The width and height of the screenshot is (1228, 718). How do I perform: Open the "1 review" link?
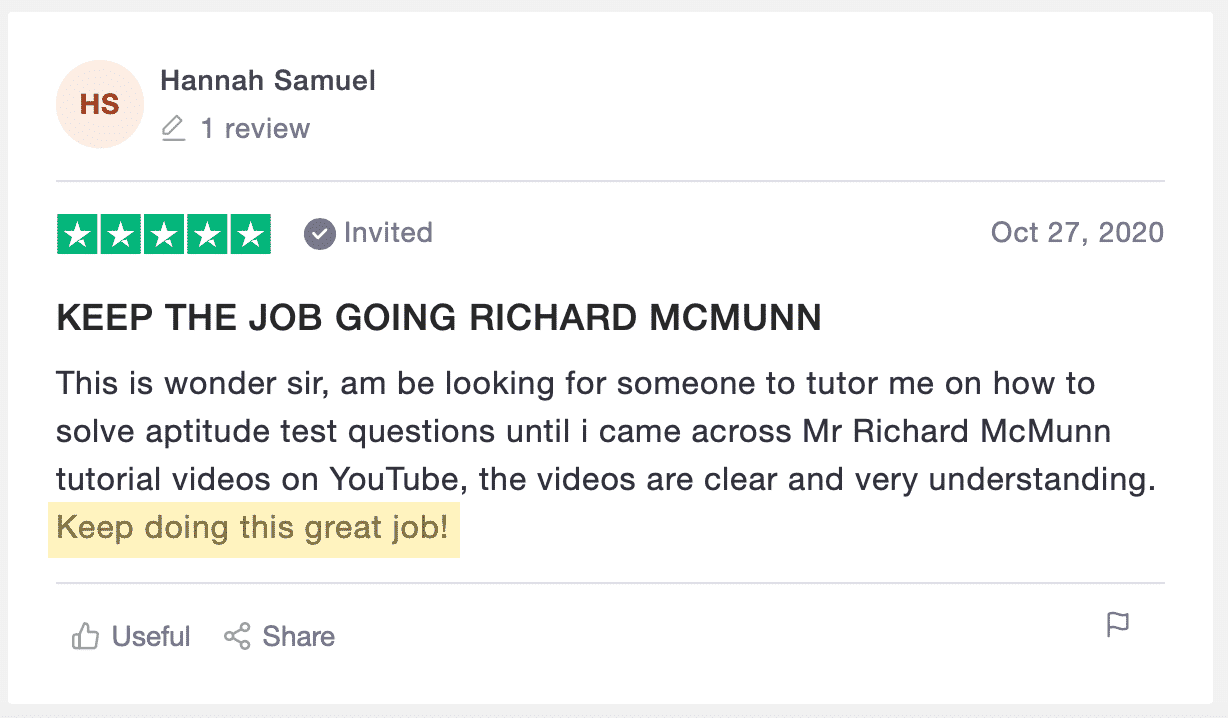255,128
